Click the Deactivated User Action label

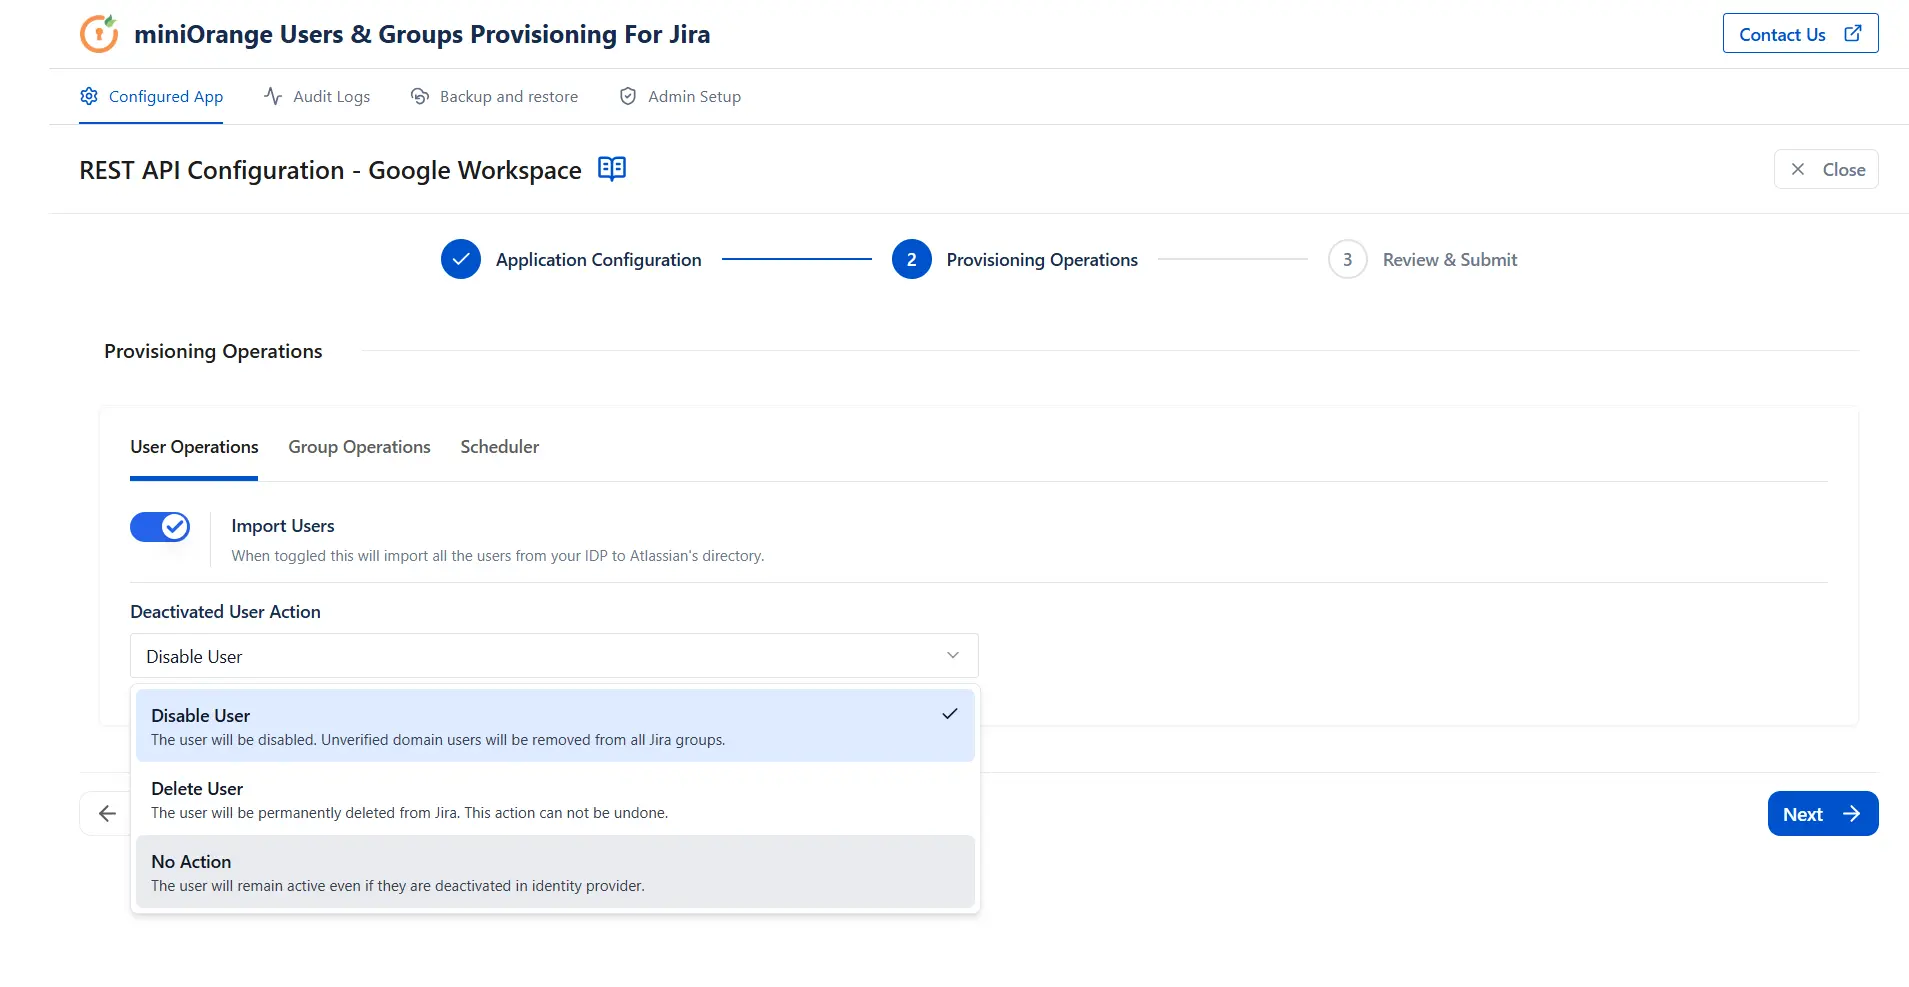tap(225, 612)
